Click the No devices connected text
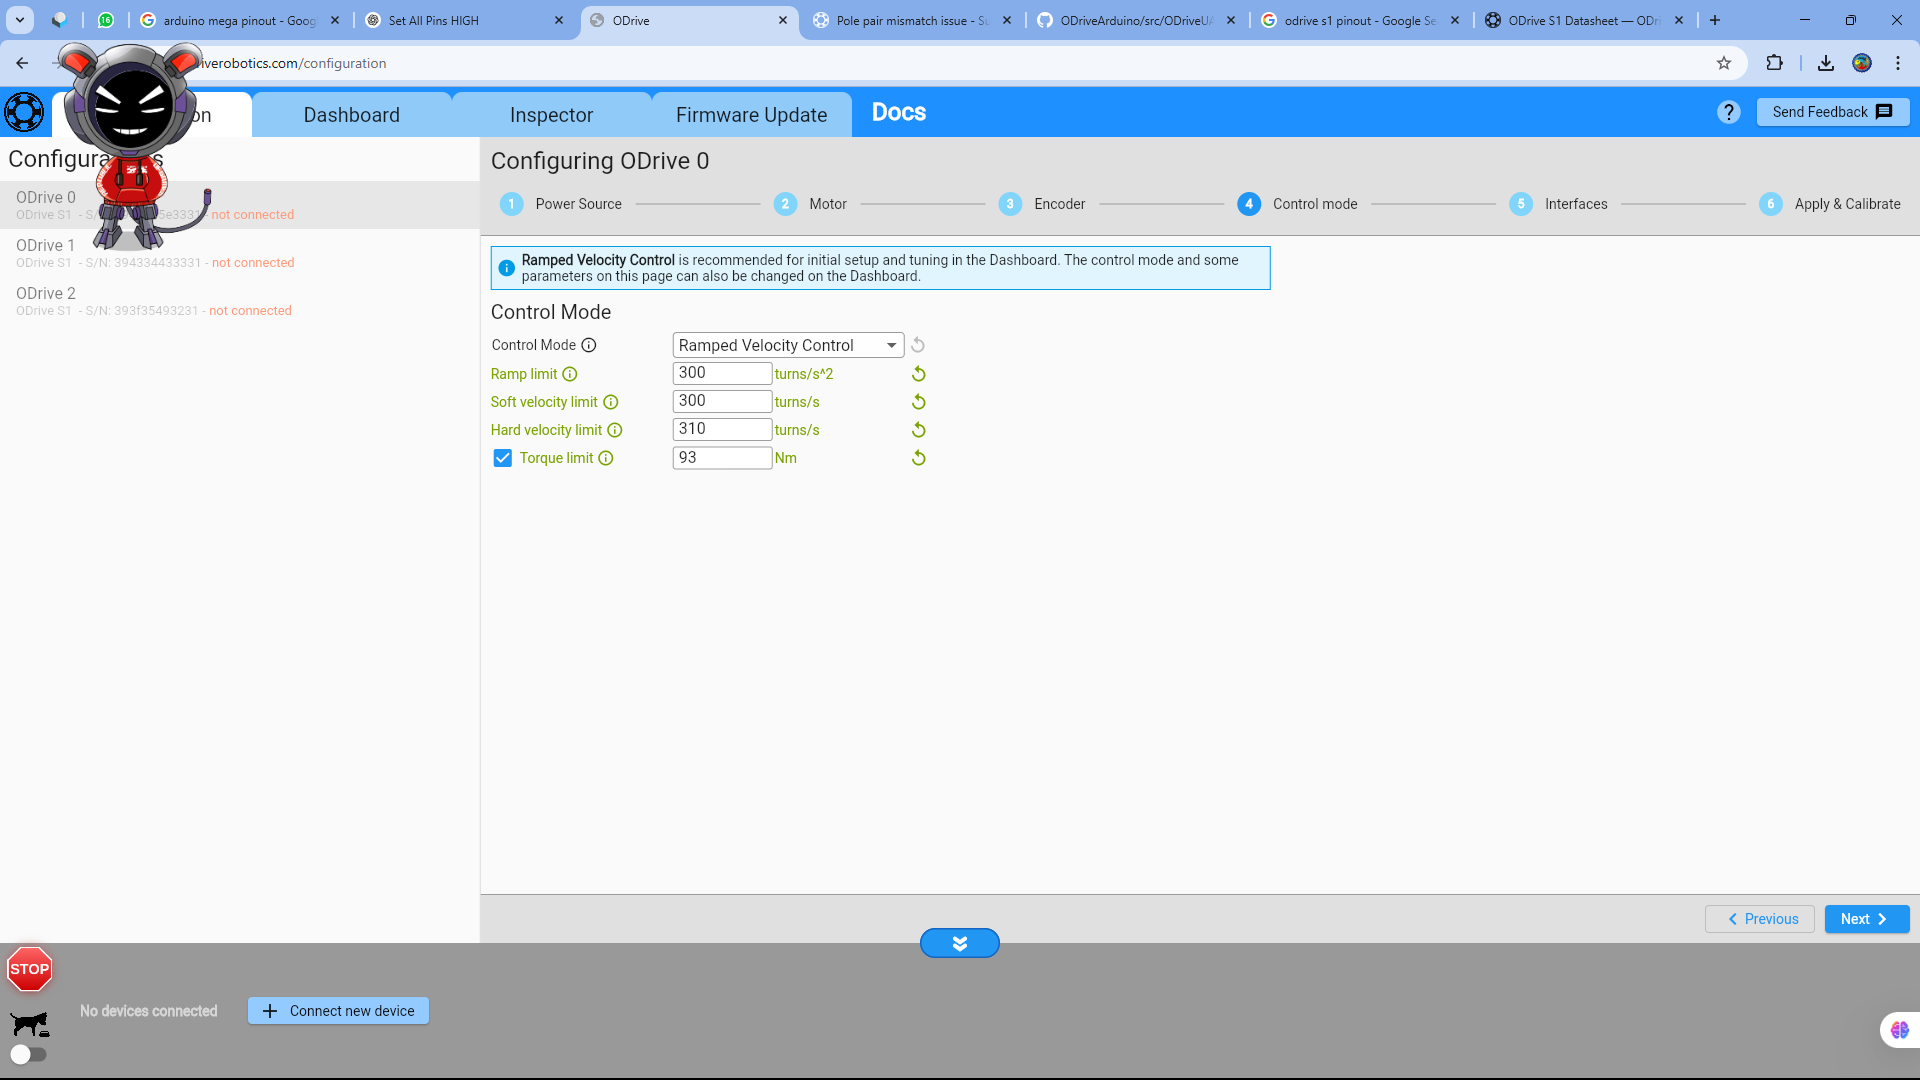Image resolution: width=1920 pixels, height=1080 pixels. 149,1011
